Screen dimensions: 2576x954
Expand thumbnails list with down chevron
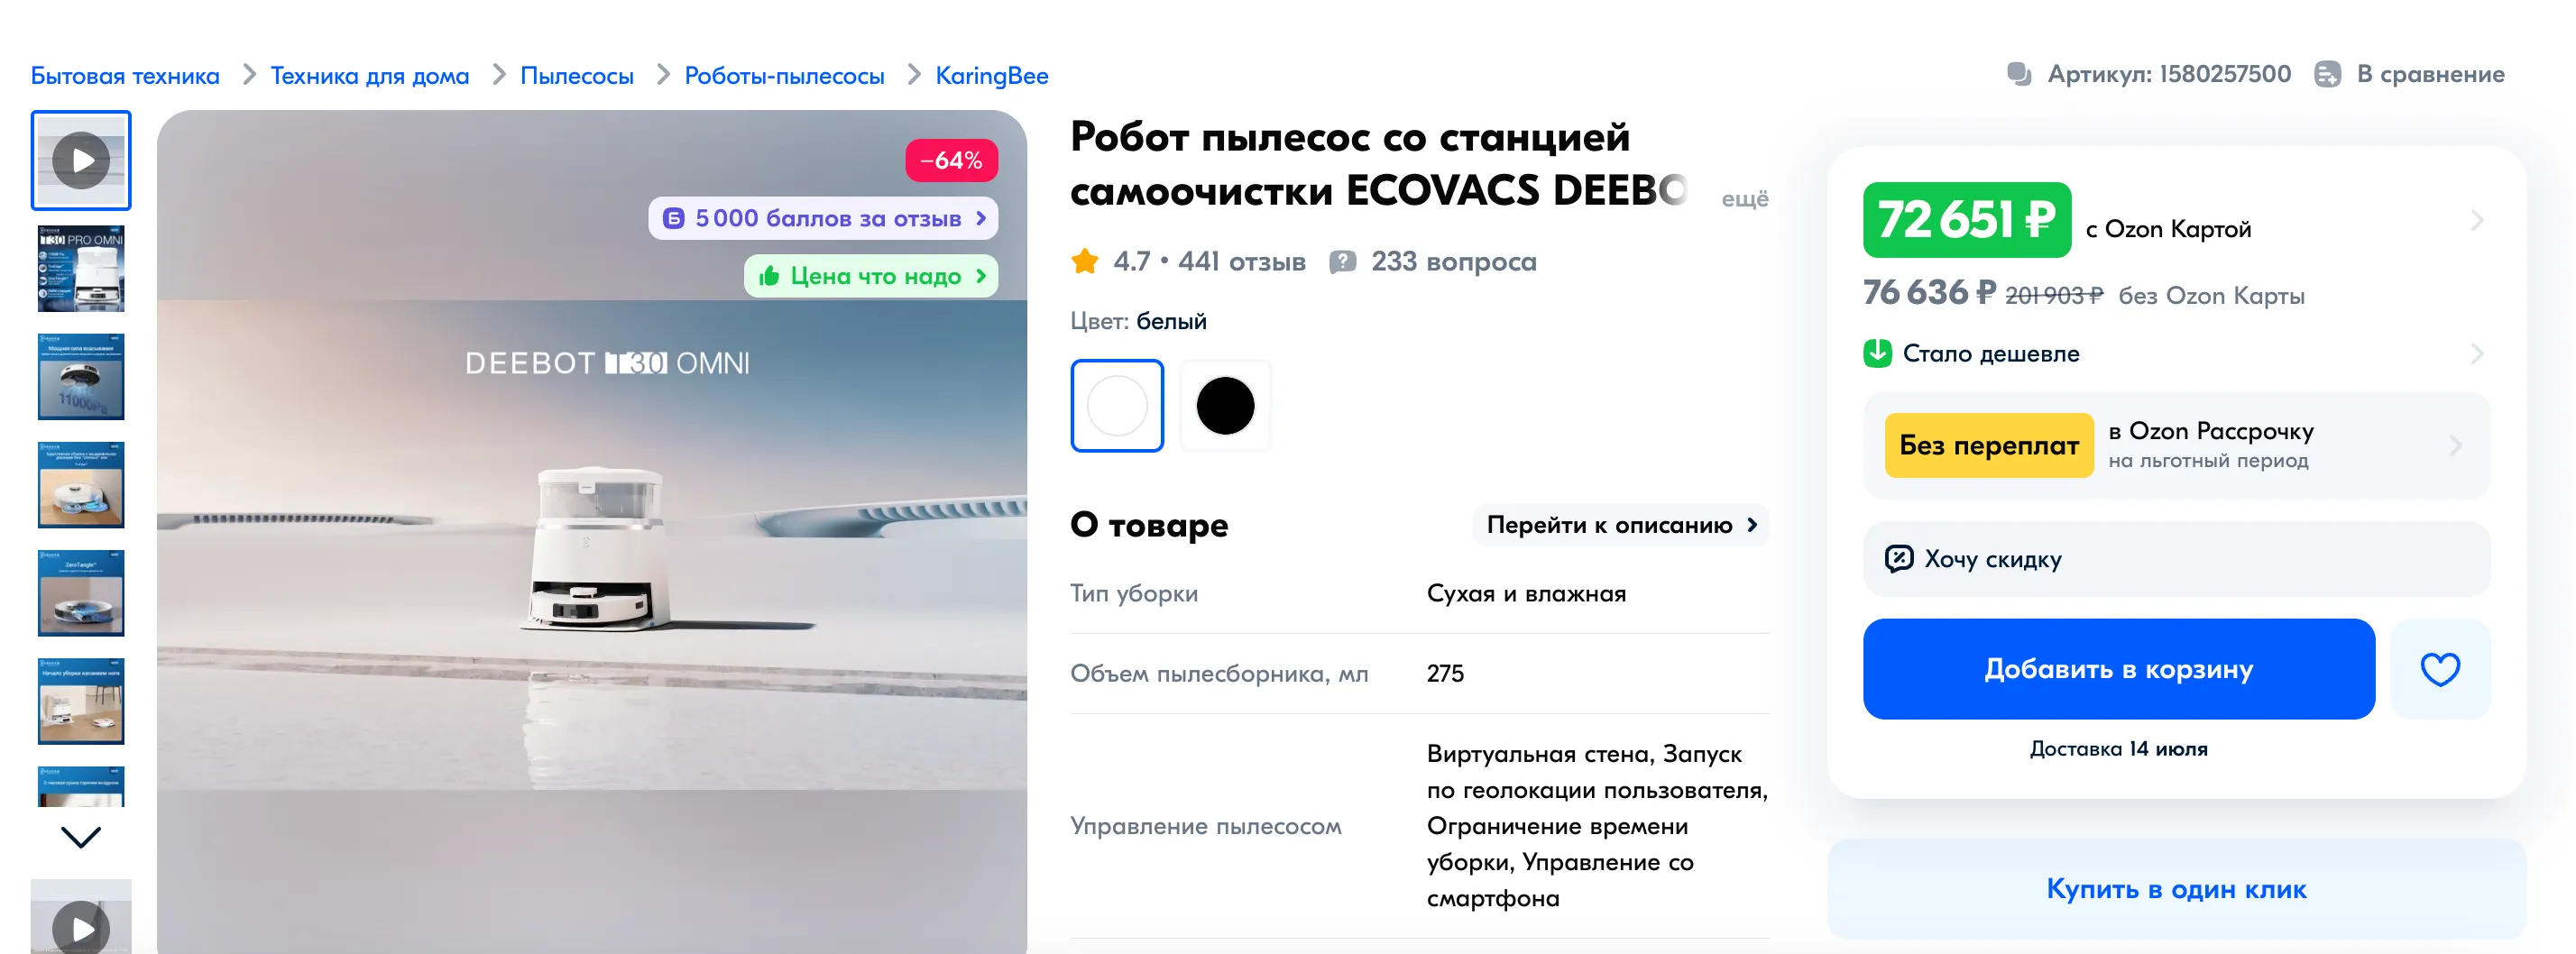81,837
